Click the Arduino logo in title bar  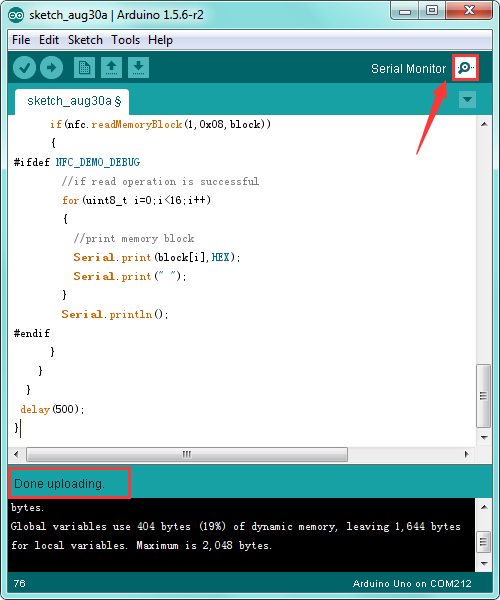pos(16,15)
